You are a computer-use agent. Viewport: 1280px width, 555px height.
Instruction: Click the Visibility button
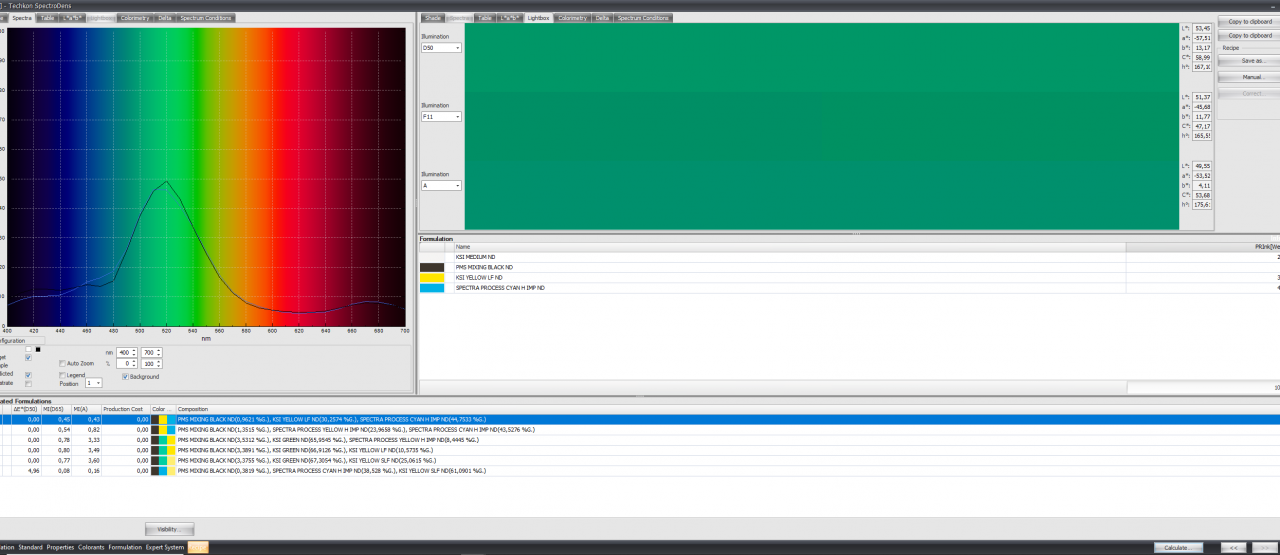(x=169, y=529)
